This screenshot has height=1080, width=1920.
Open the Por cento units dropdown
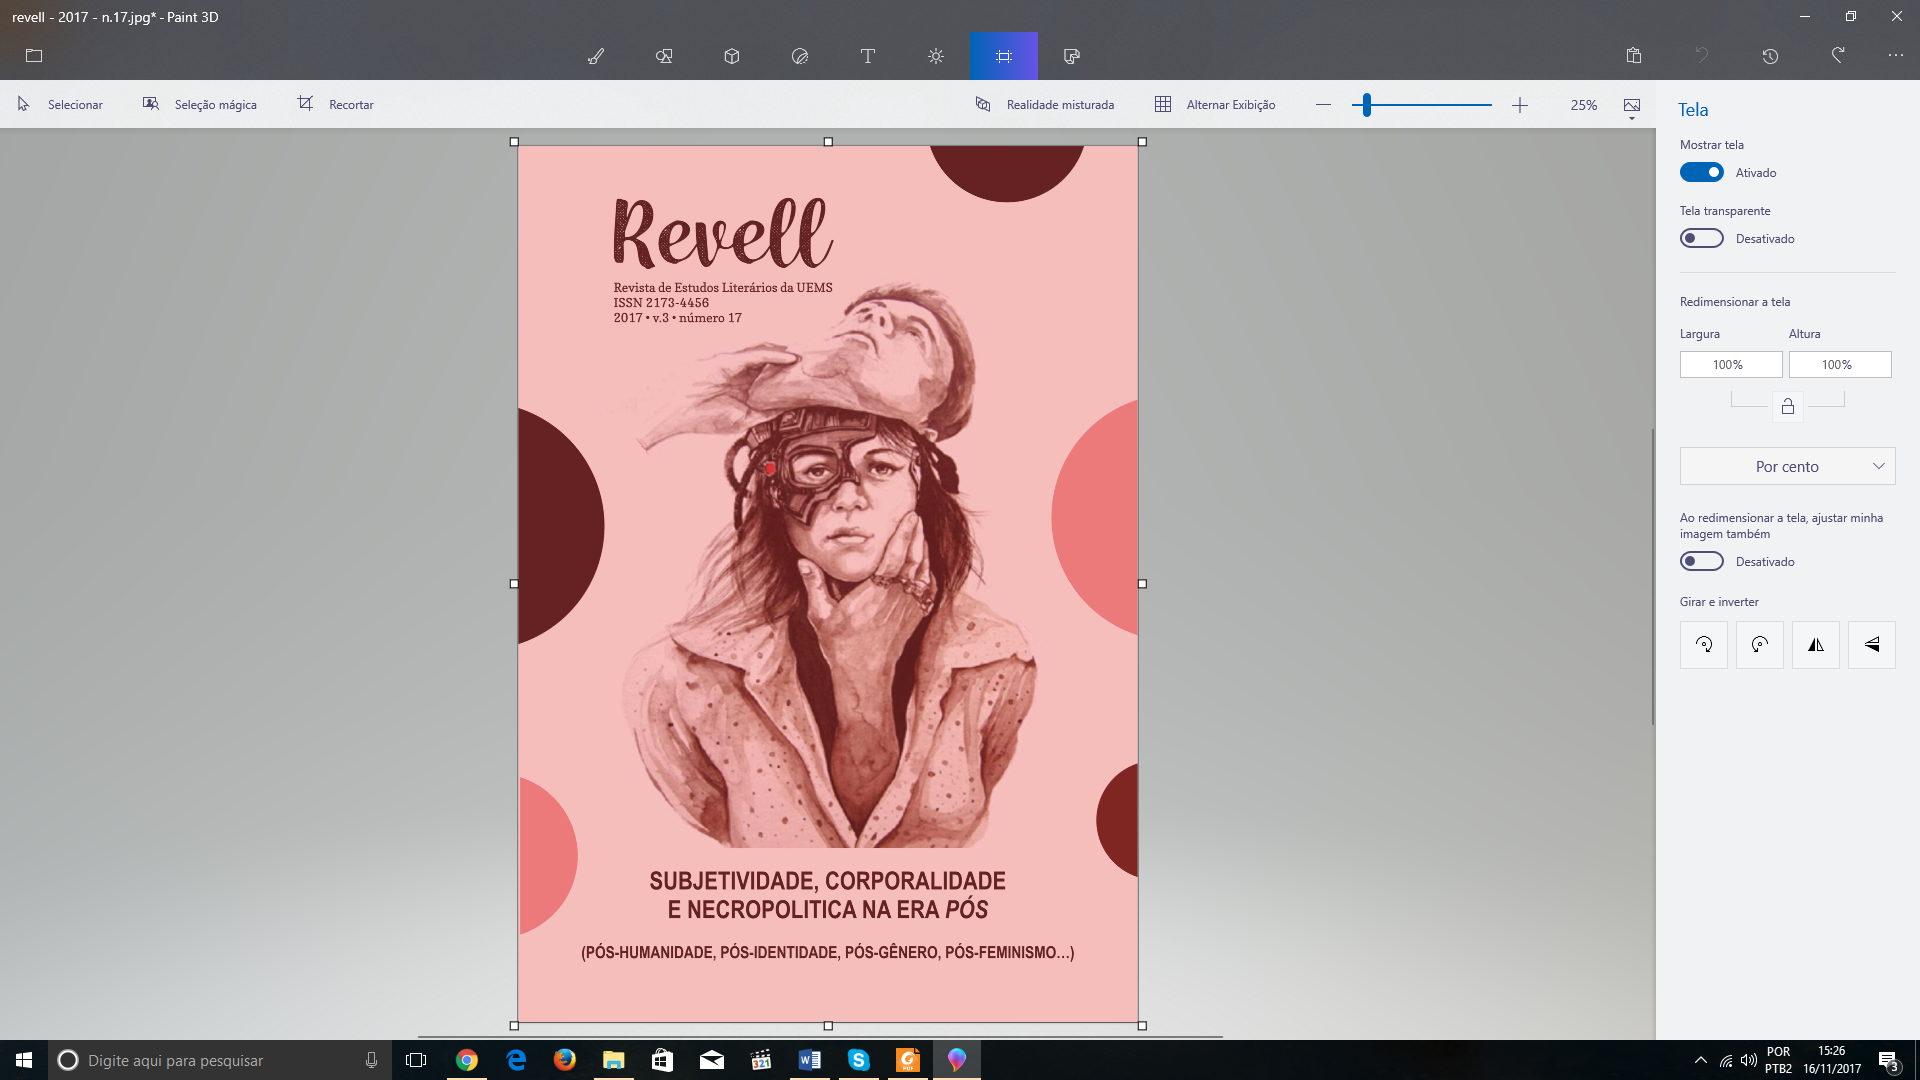(1787, 466)
